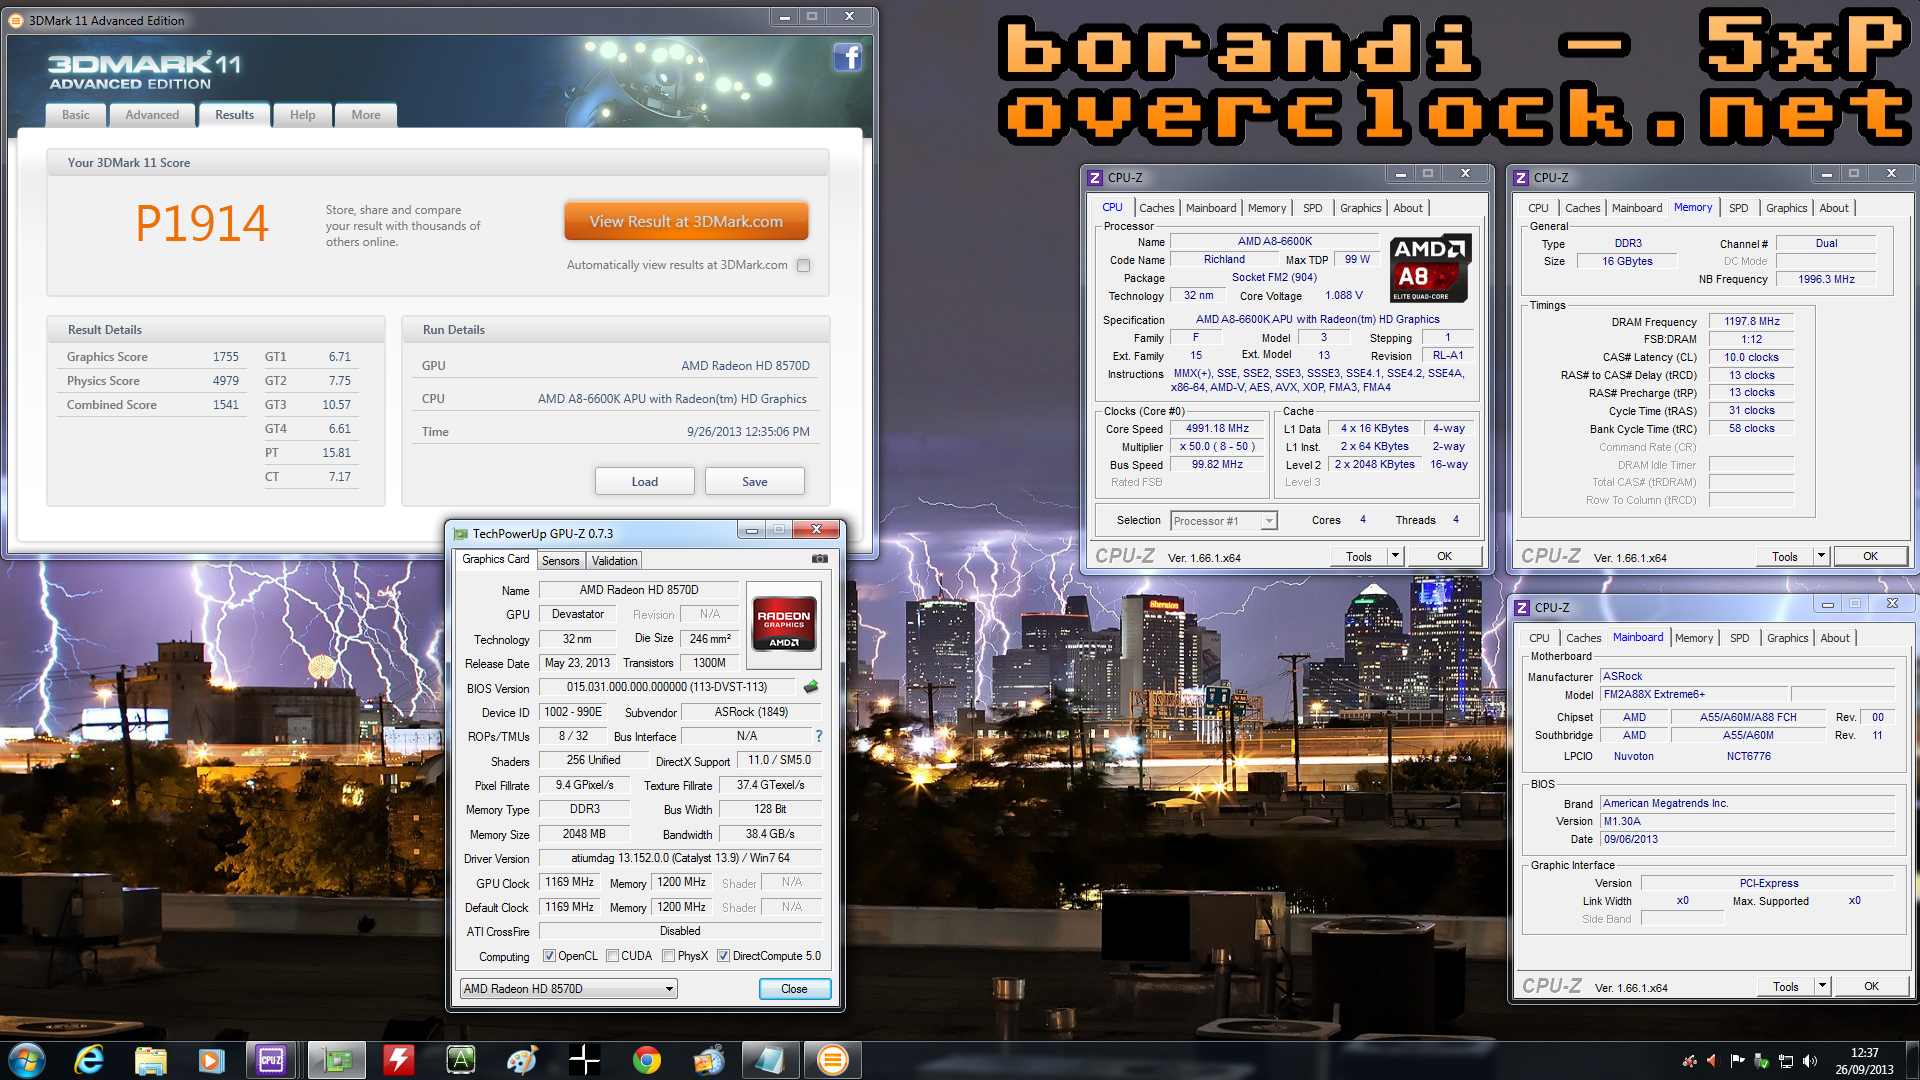Click the GPU-Z screenshot camera icon
1920x1080 pixels.
pos(819,559)
